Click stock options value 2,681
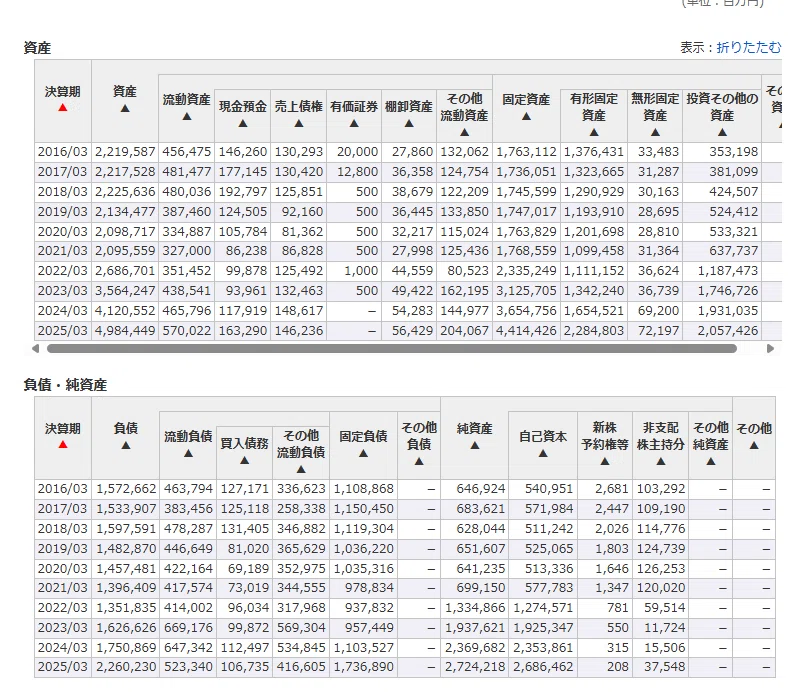This screenshot has height=694, width=792. click(x=612, y=489)
